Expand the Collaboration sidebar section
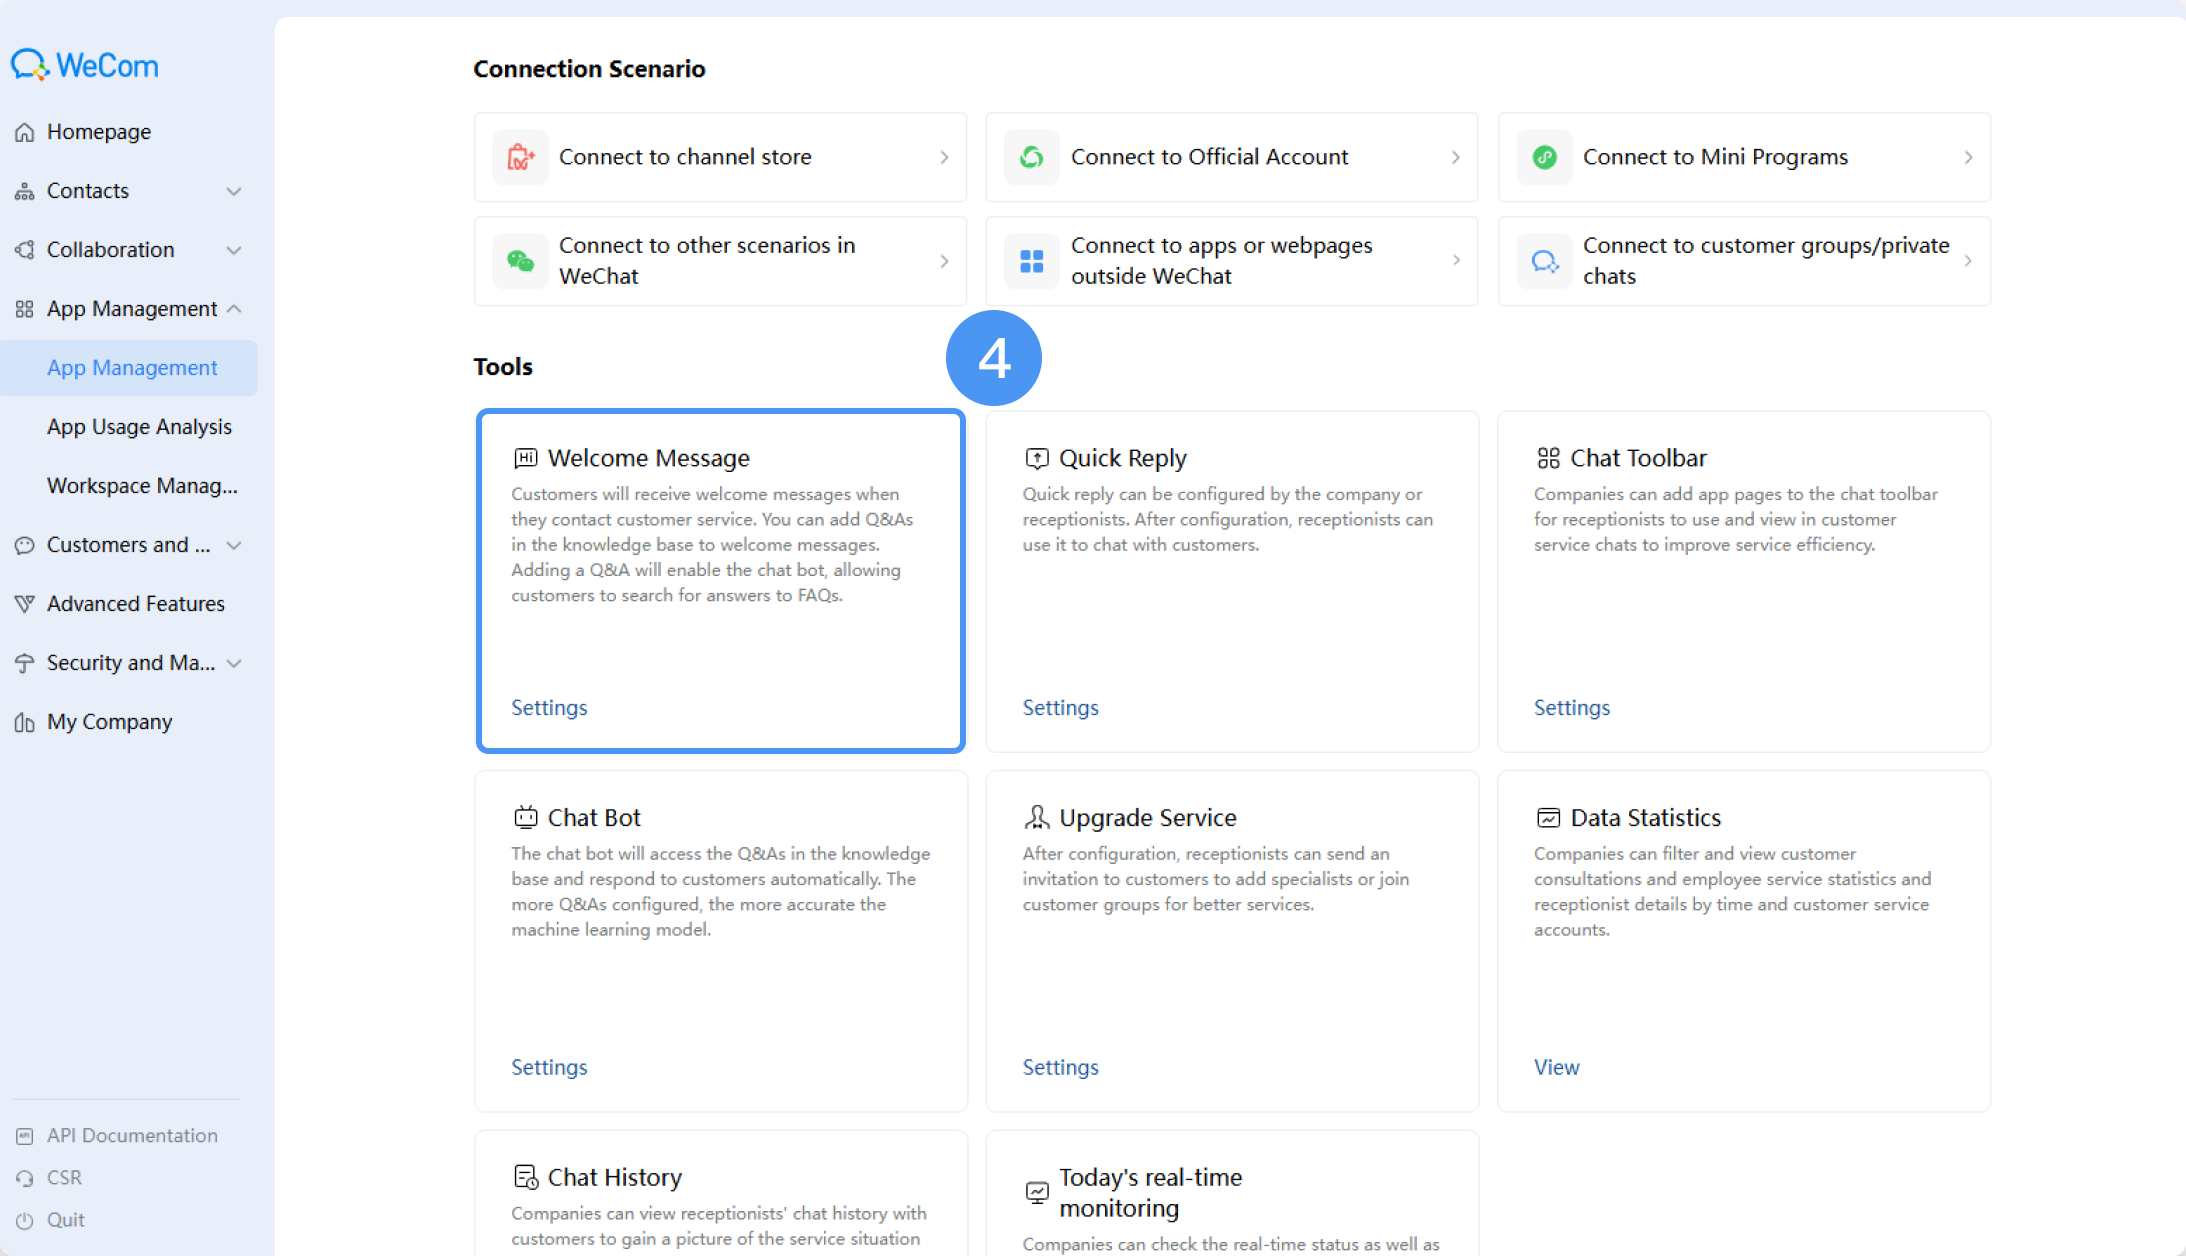Viewport: 2186px width, 1256px height. [x=129, y=250]
